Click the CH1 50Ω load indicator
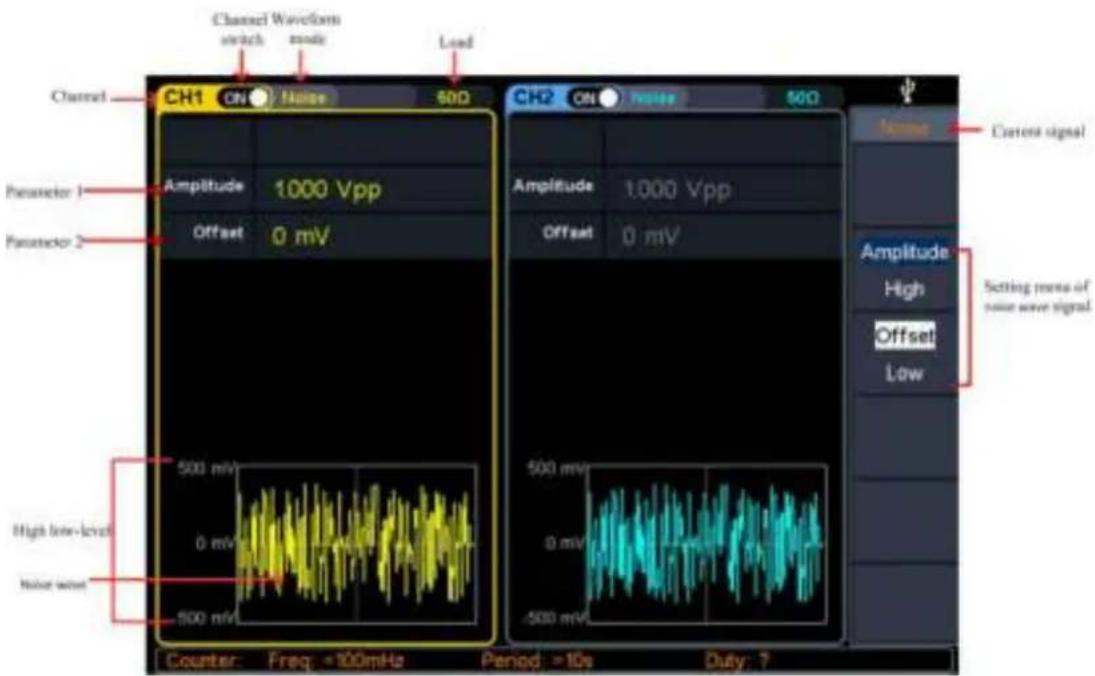The image size is (1095, 676). coord(453,97)
